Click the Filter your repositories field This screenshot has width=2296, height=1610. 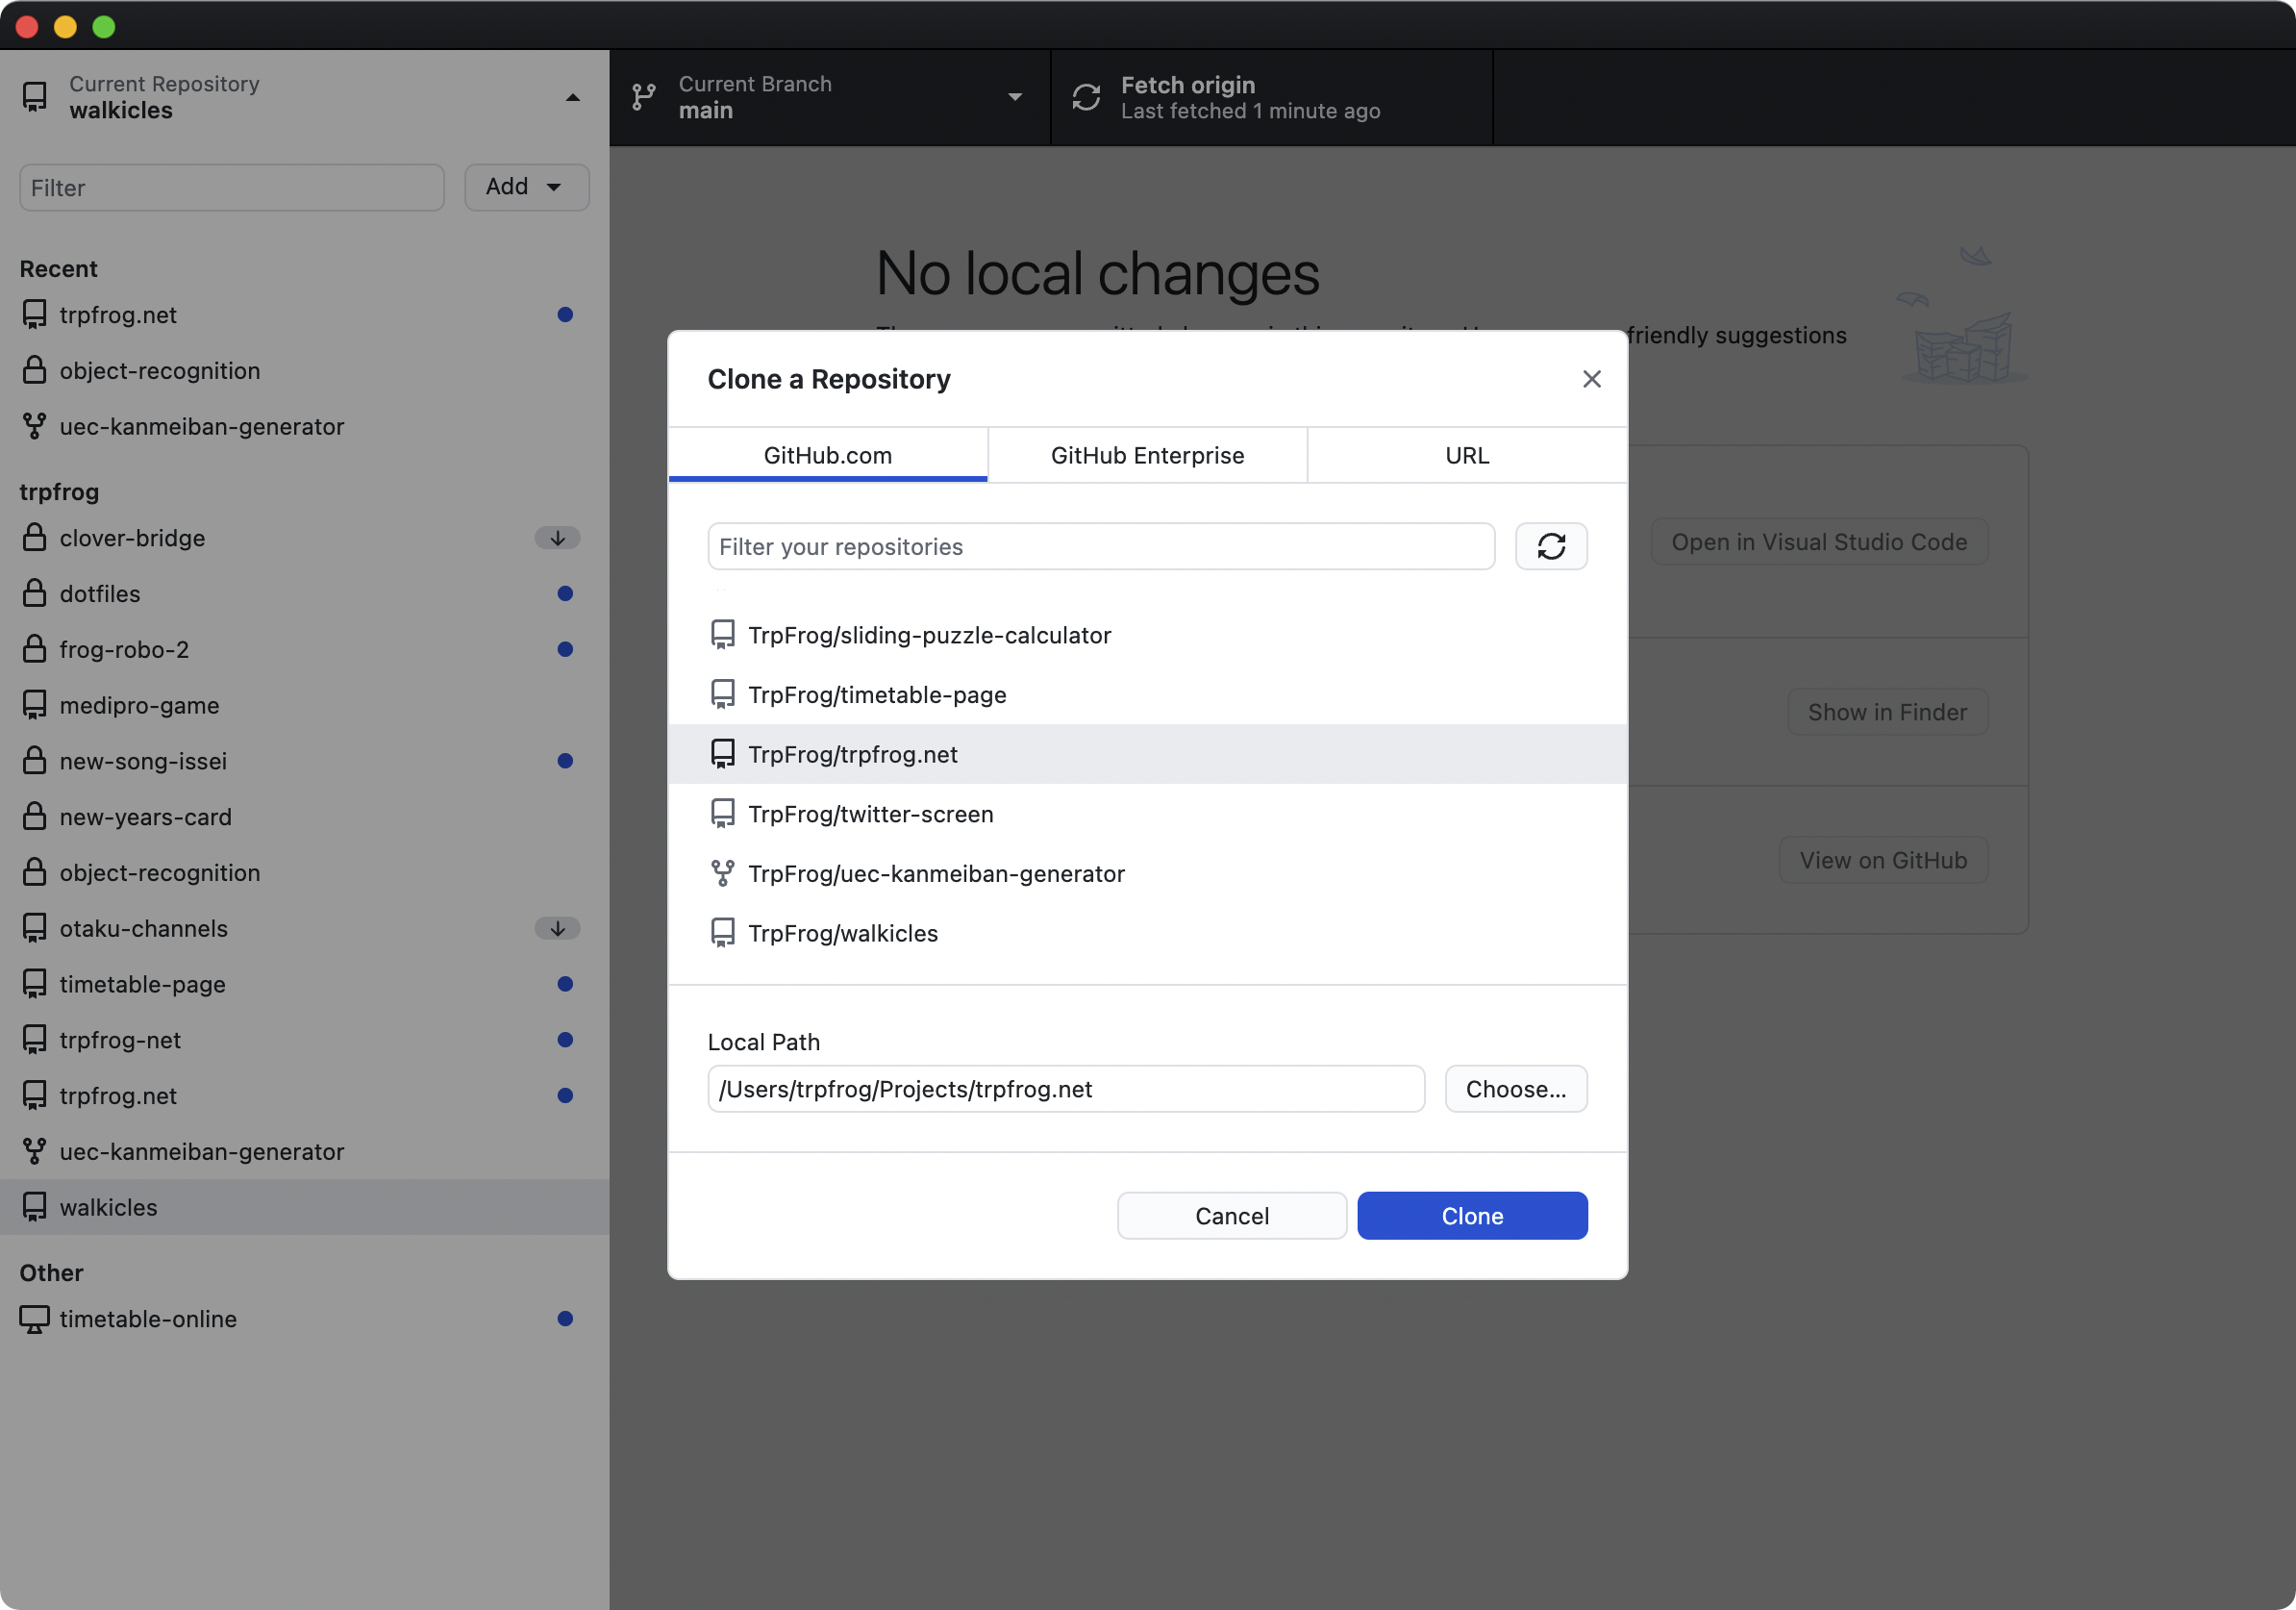1100,546
